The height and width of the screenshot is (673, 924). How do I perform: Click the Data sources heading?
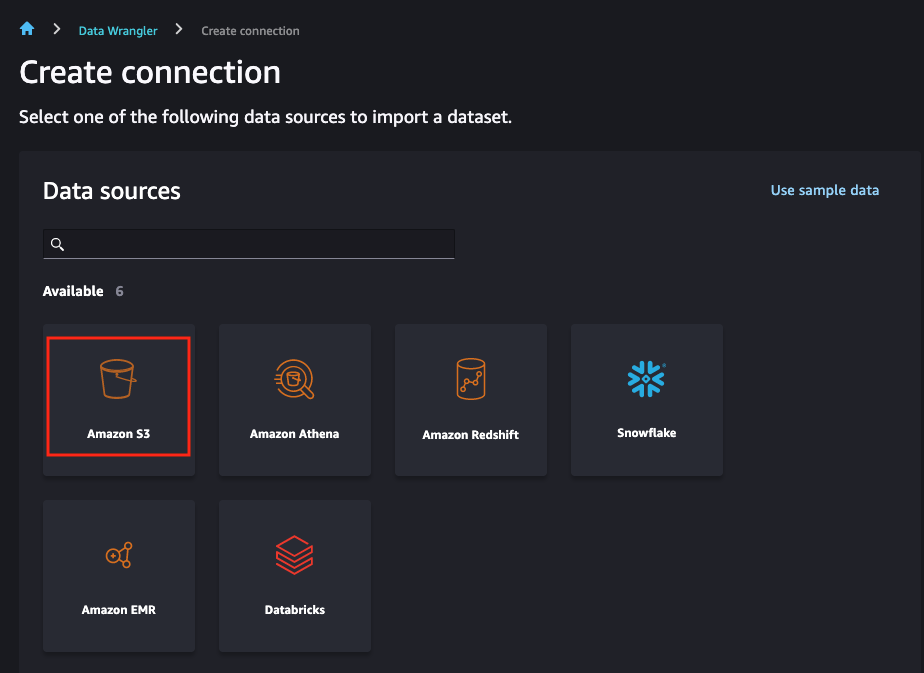point(112,191)
